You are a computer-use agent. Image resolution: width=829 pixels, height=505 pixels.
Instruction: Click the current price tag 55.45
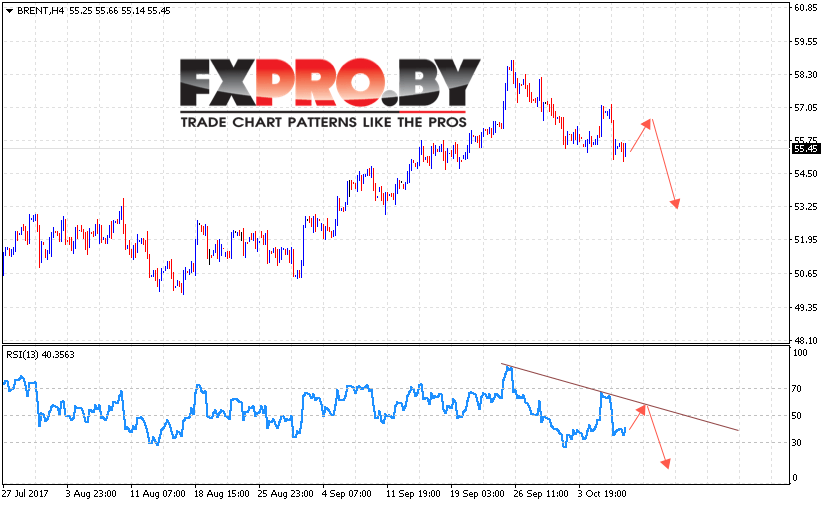(x=806, y=149)
